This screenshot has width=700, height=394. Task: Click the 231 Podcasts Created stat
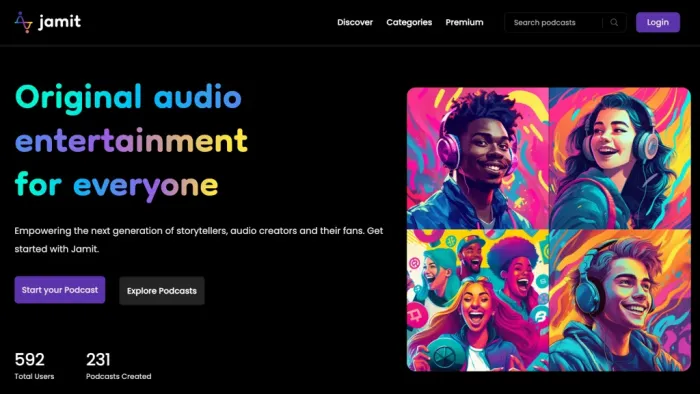click(118, 366)
